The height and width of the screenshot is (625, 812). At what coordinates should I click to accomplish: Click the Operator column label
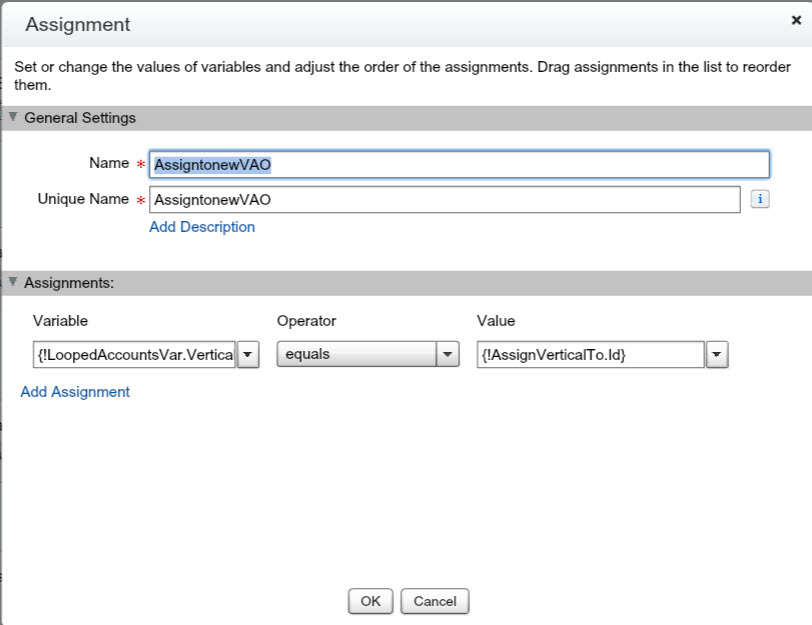(x=306, y=321)
